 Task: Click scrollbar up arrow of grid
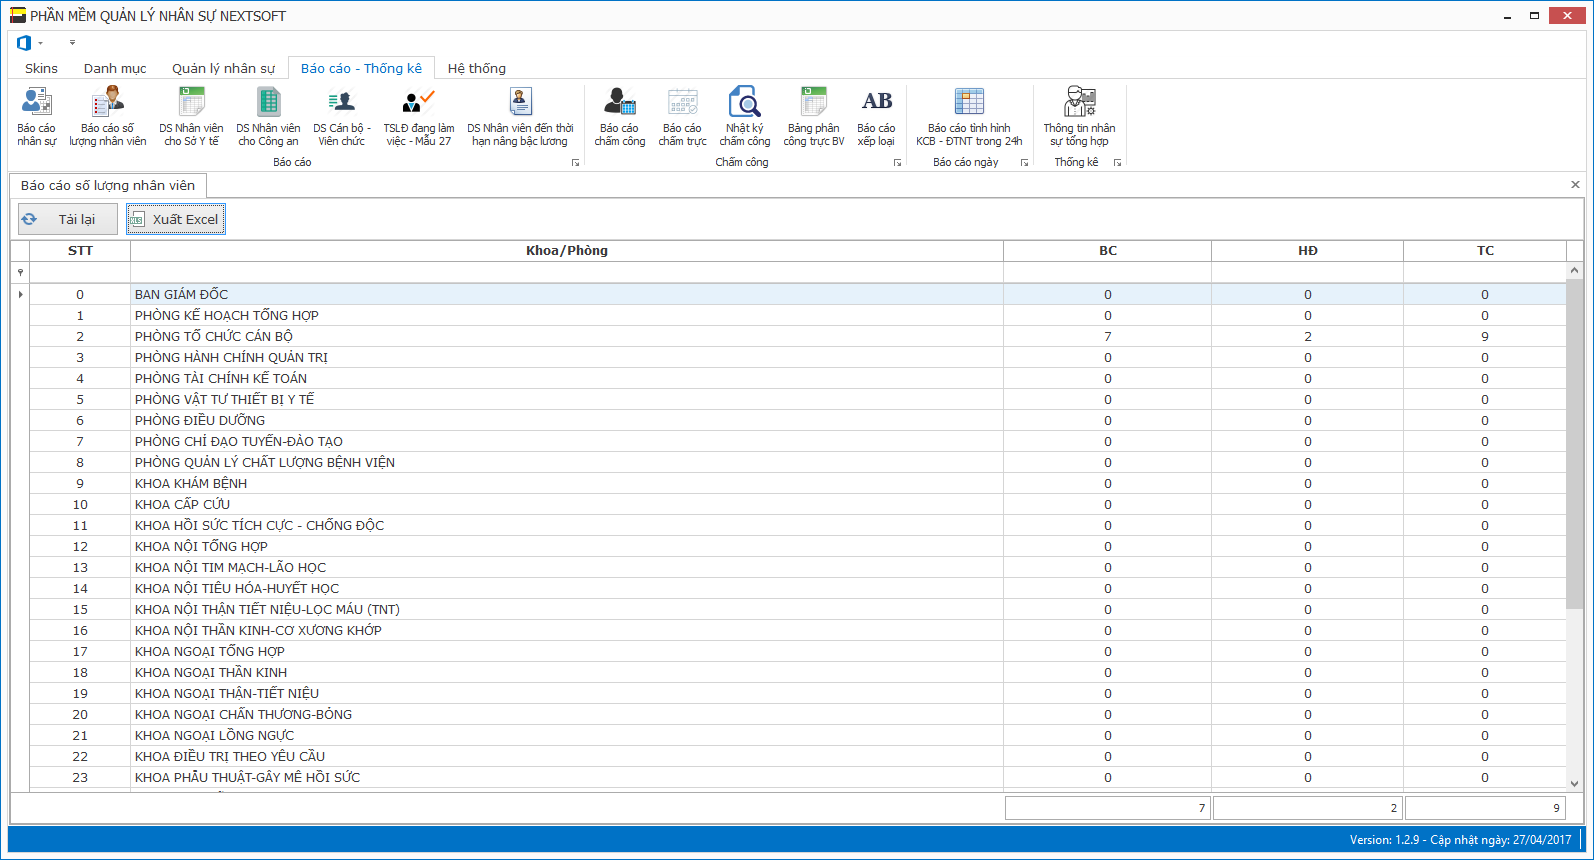1575,270
